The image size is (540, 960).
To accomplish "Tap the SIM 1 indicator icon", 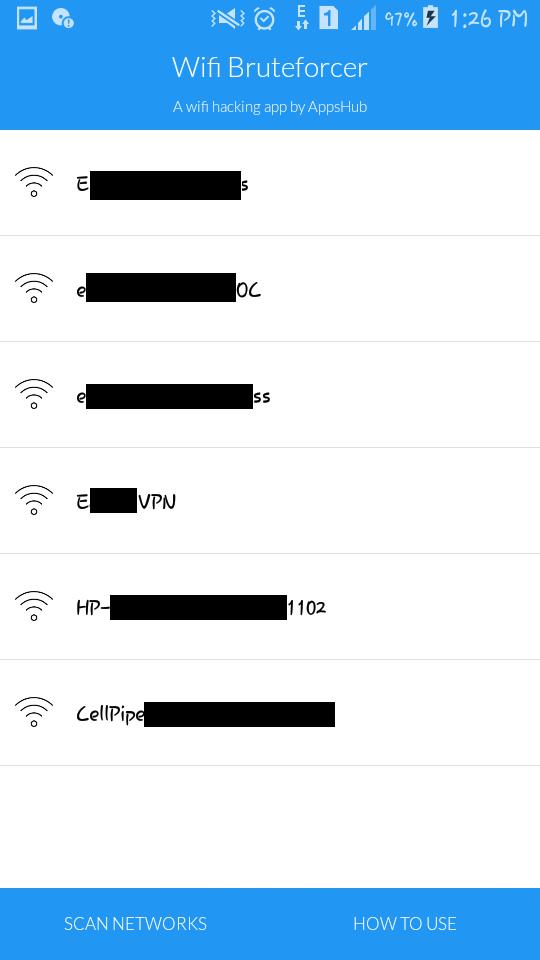I will point(328,18).
